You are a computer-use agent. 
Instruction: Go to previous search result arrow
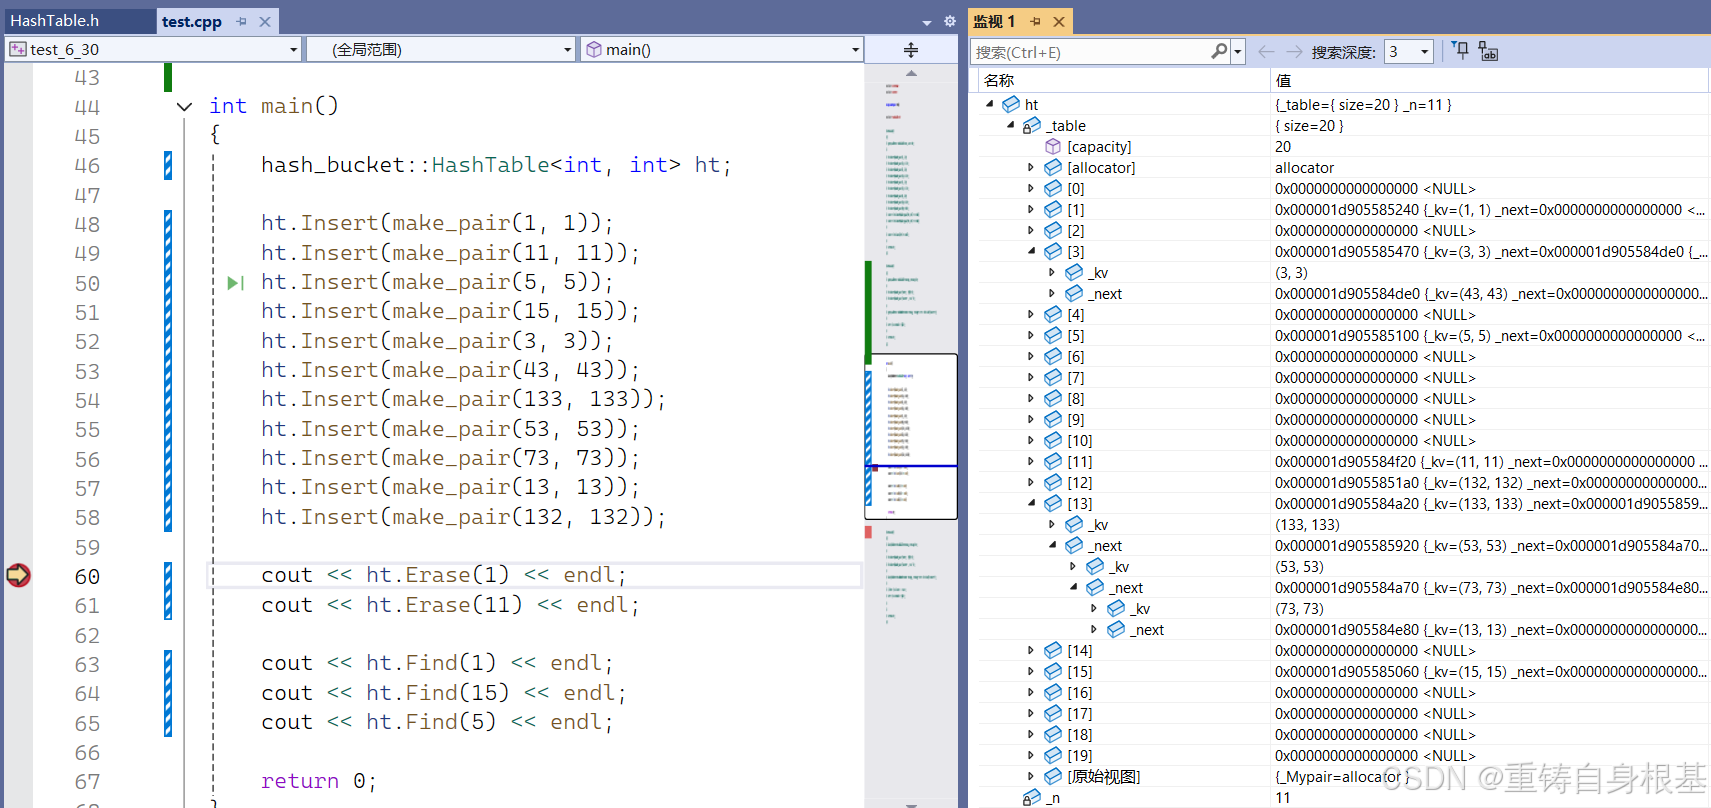(x=1266, y=51)
